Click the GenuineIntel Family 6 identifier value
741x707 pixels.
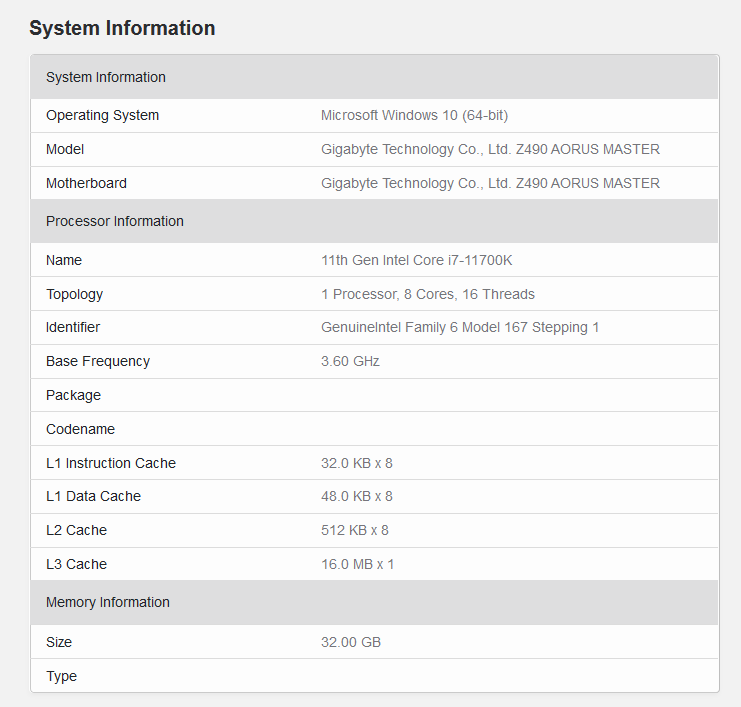[459, 327]
